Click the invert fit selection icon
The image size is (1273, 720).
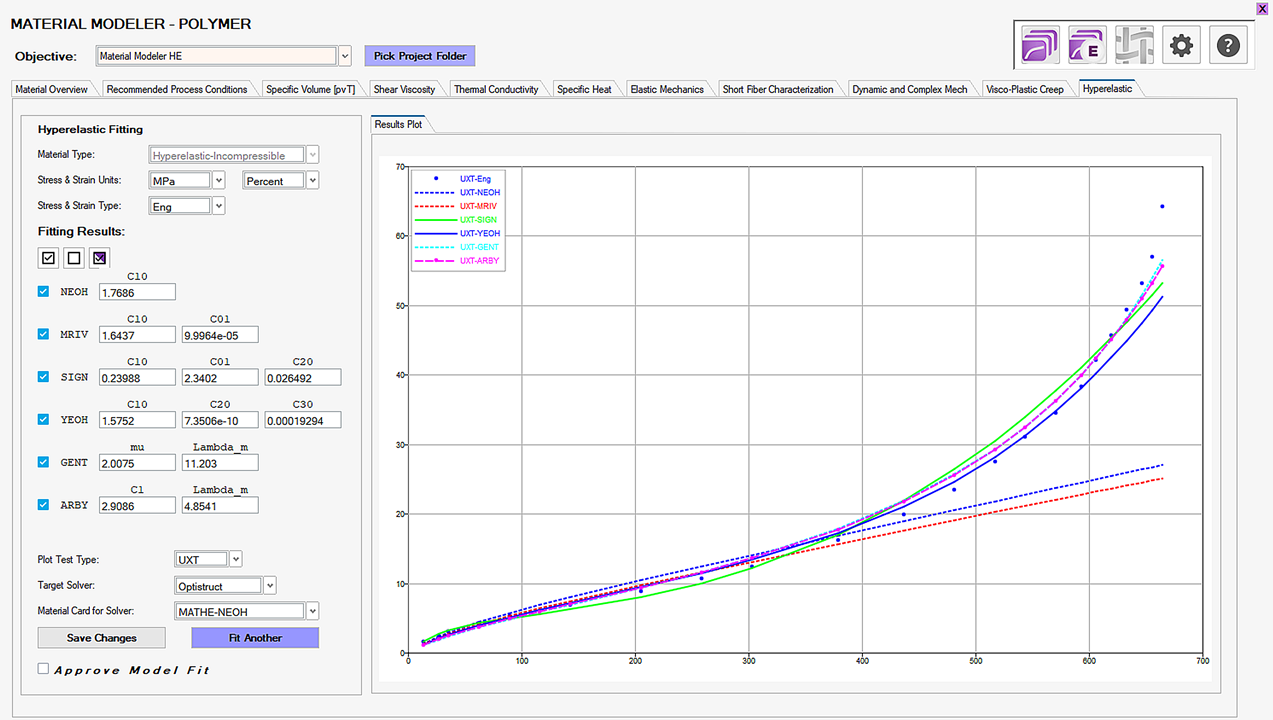[x=99, y=259]
